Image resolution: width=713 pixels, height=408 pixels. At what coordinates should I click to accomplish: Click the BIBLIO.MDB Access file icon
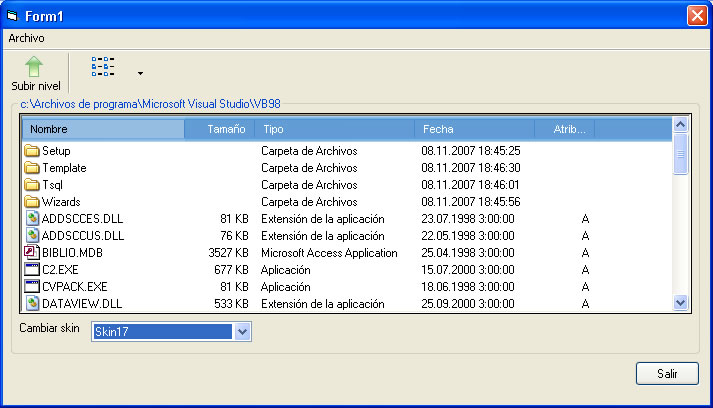pos(31,253)
